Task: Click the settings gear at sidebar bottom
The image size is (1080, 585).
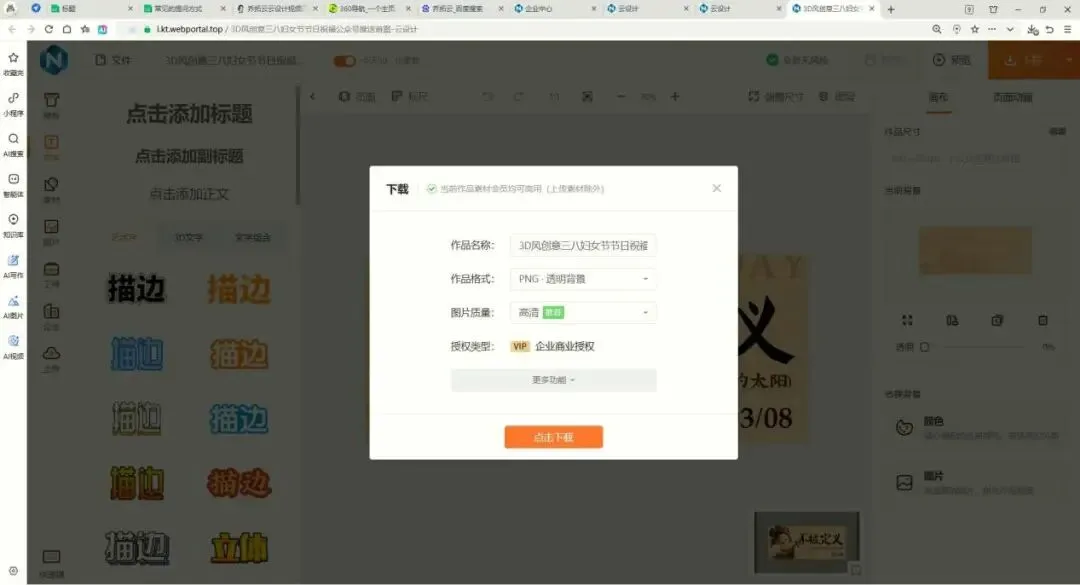Action: click(x=13, y=571)
